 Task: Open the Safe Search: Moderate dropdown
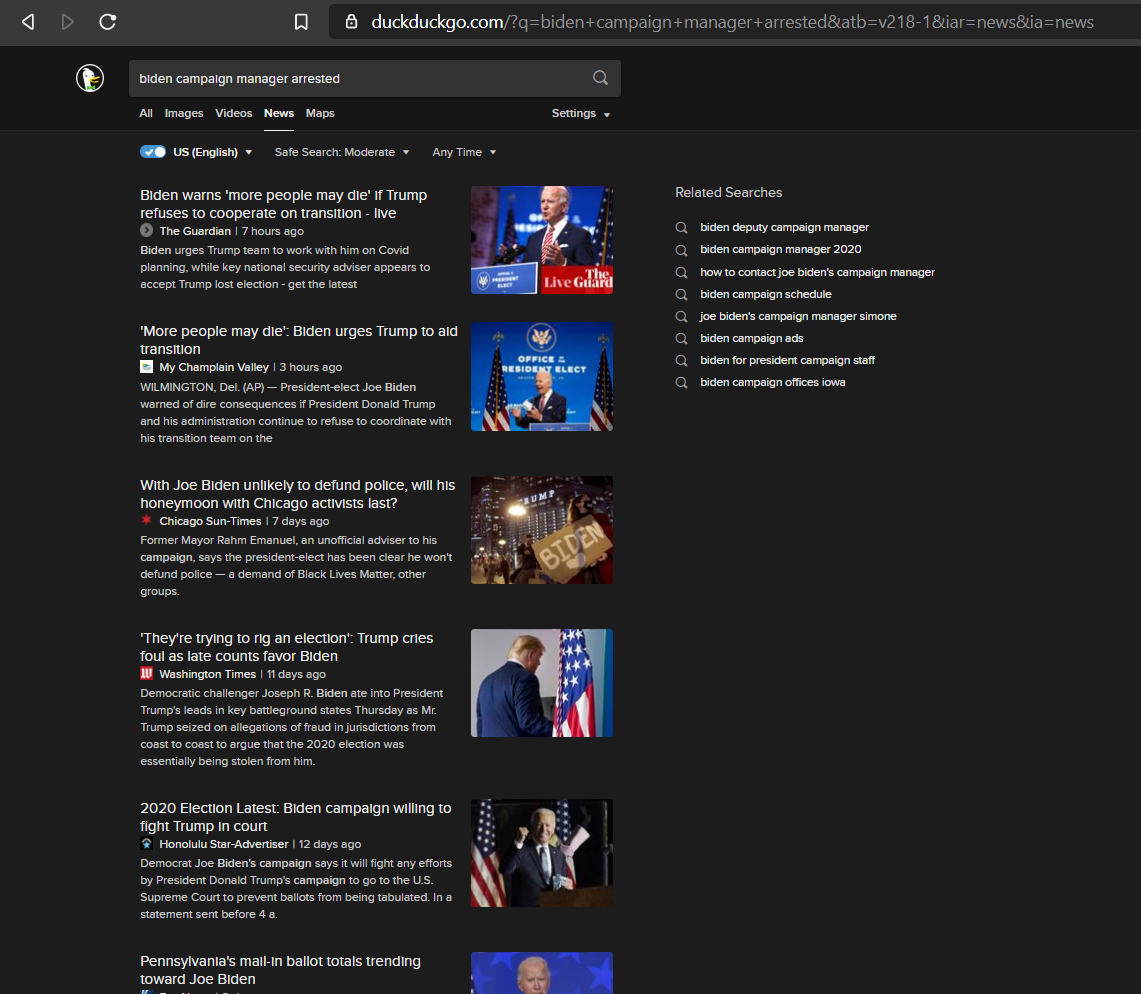tap(341, 152)
